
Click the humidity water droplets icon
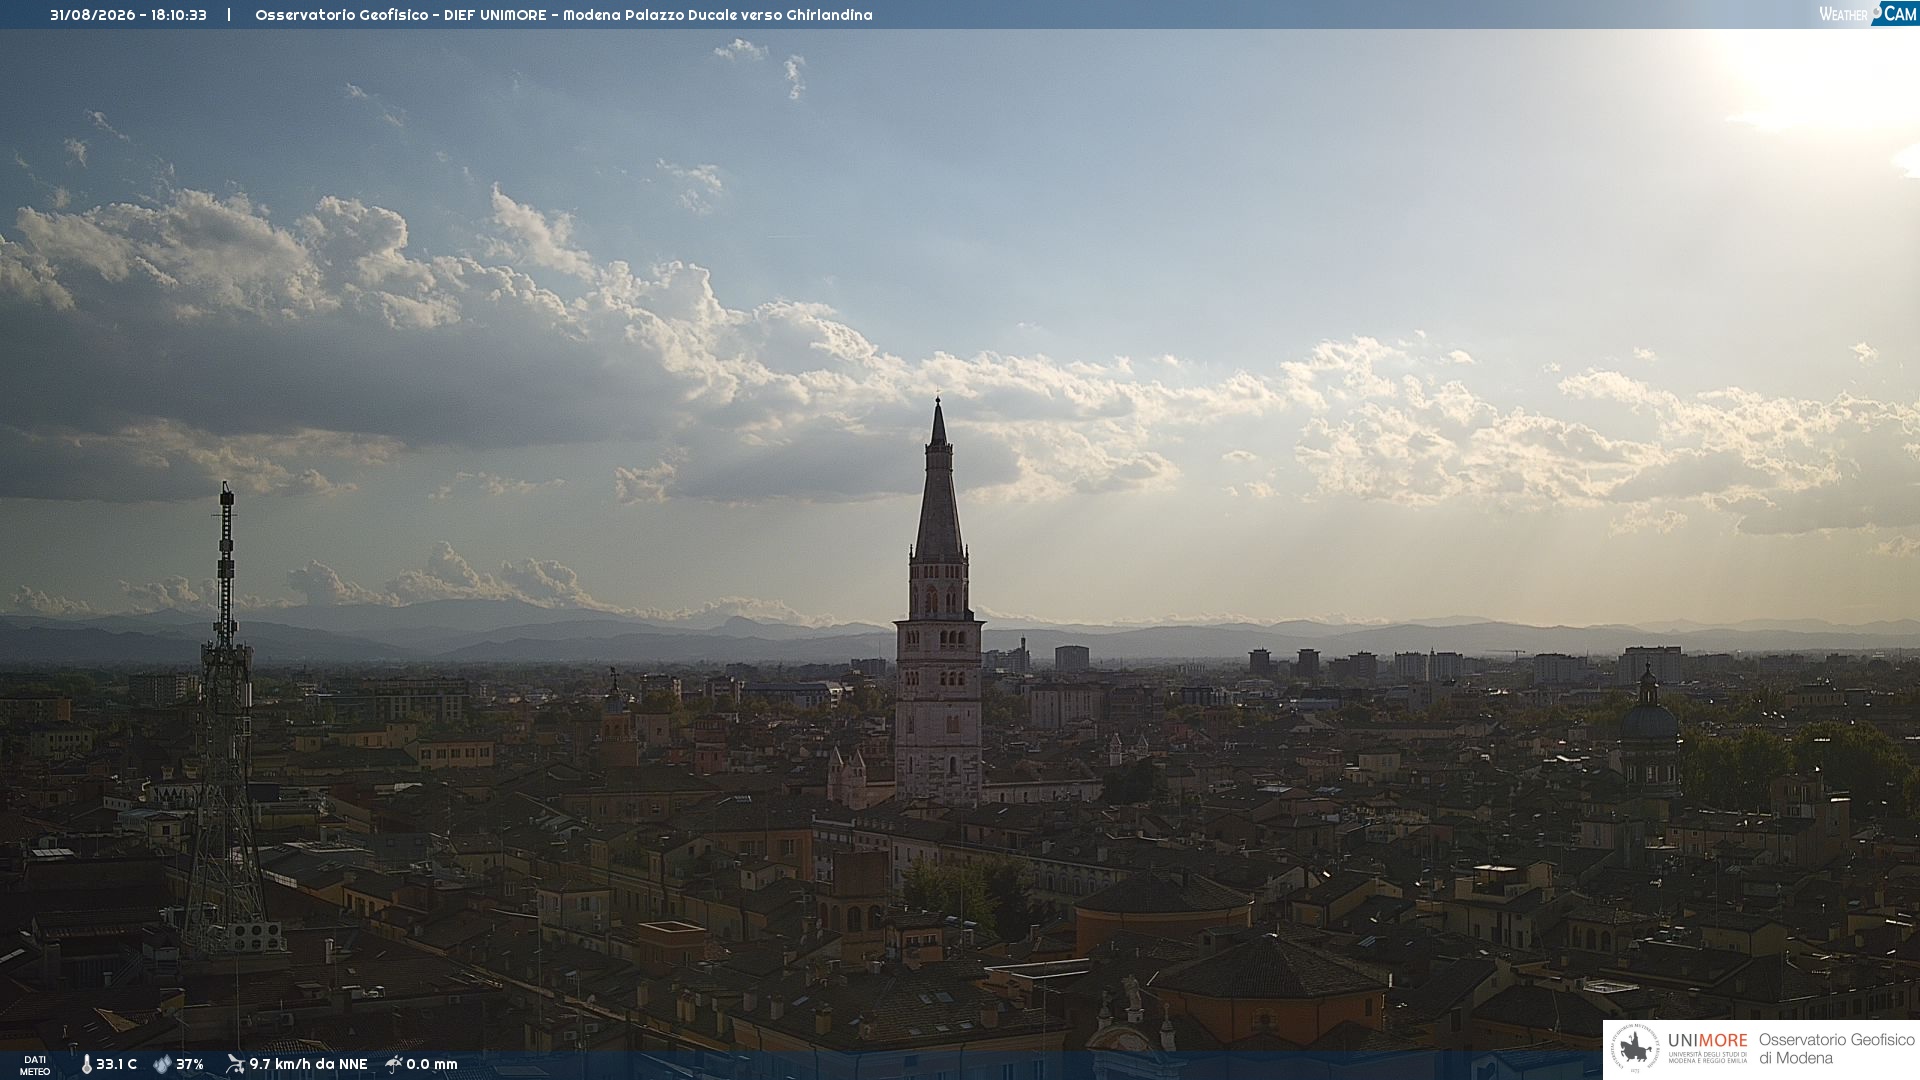tap(162, 1064)
